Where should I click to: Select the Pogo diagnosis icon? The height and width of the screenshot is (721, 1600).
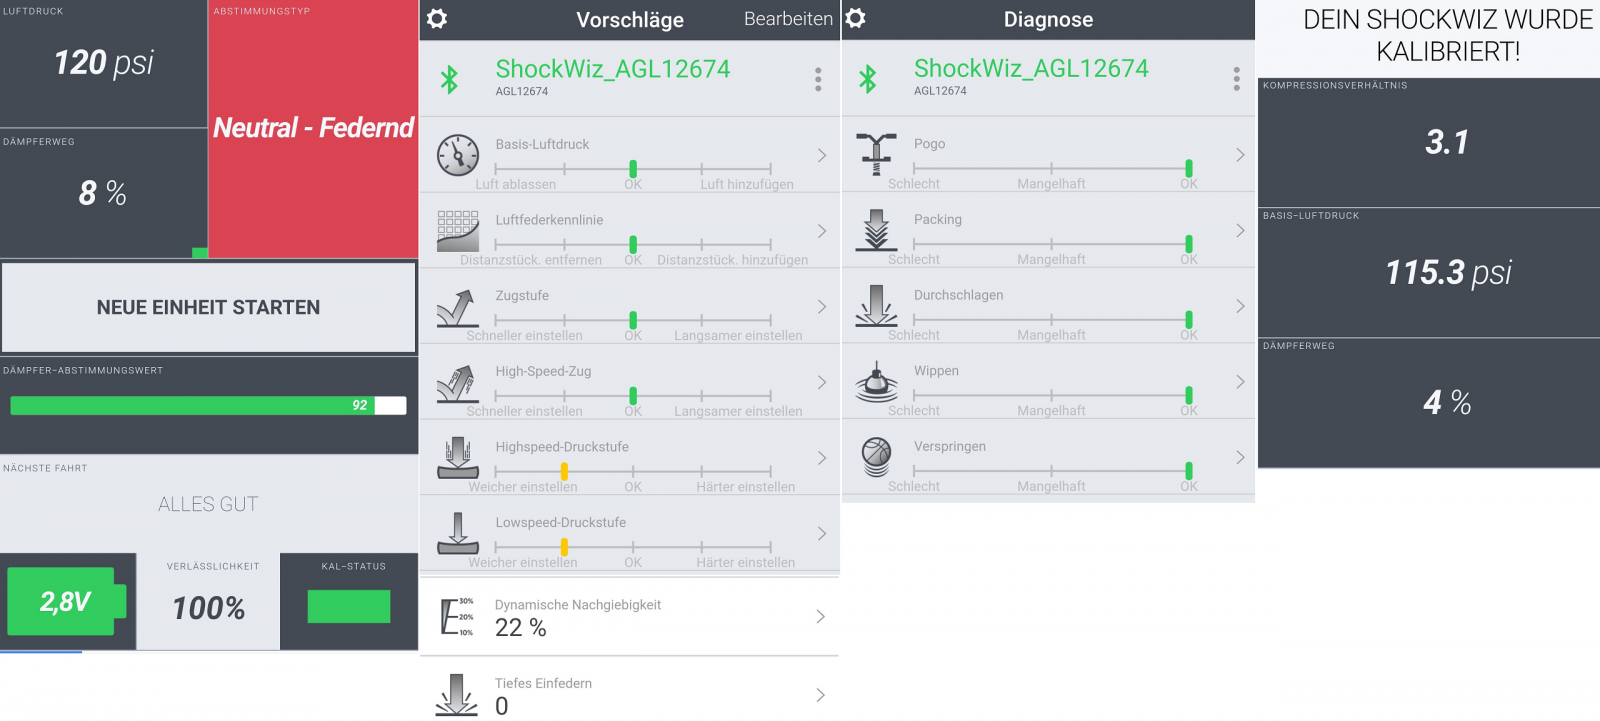point(876,155)
